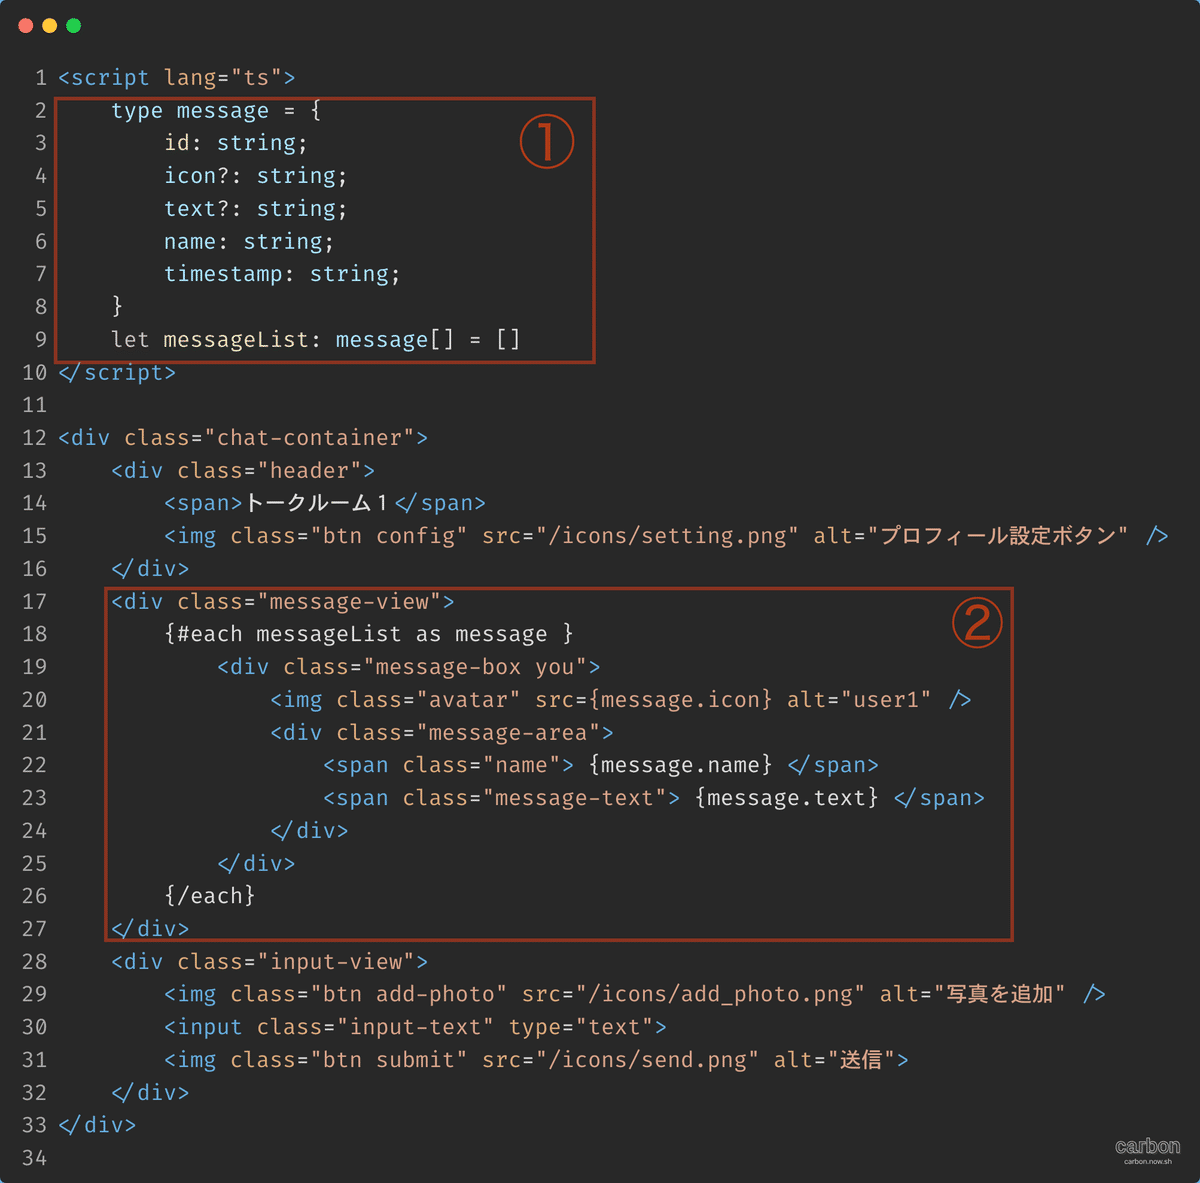Click the {message.text} expression
This screenshot has width=1200, height=1183.
click(786, 798)
